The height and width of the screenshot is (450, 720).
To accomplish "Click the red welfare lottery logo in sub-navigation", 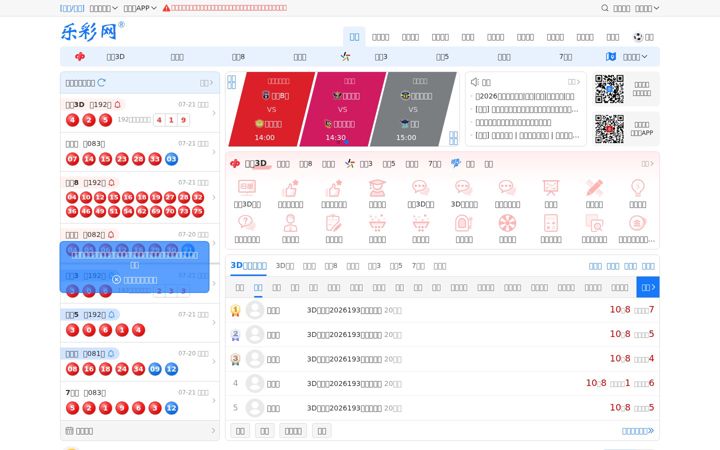I will [80, 56].
